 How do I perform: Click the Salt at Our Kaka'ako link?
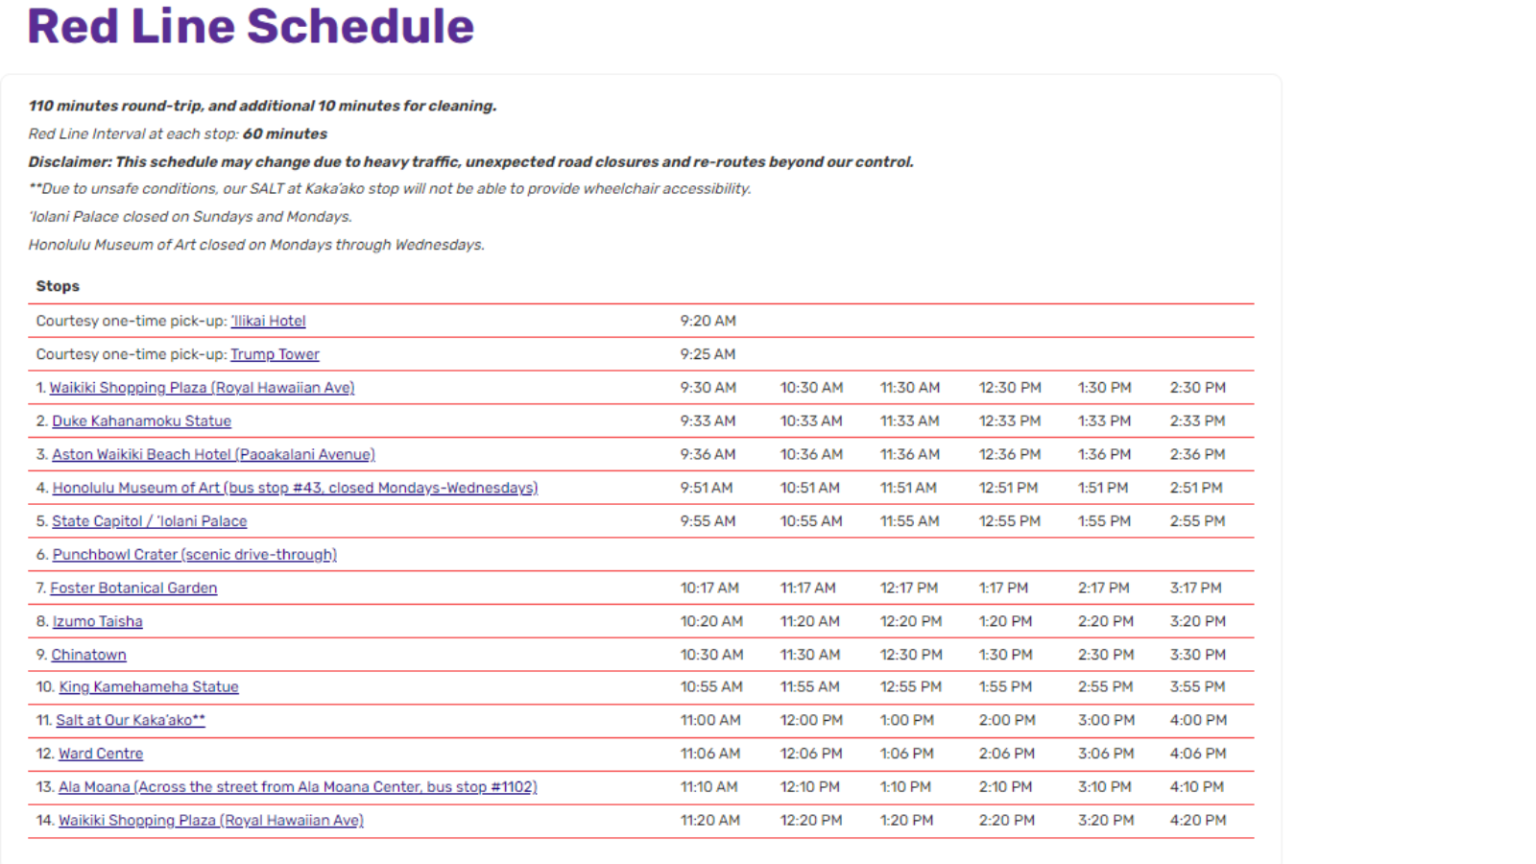pyautogui.click(x=130, y=720)
